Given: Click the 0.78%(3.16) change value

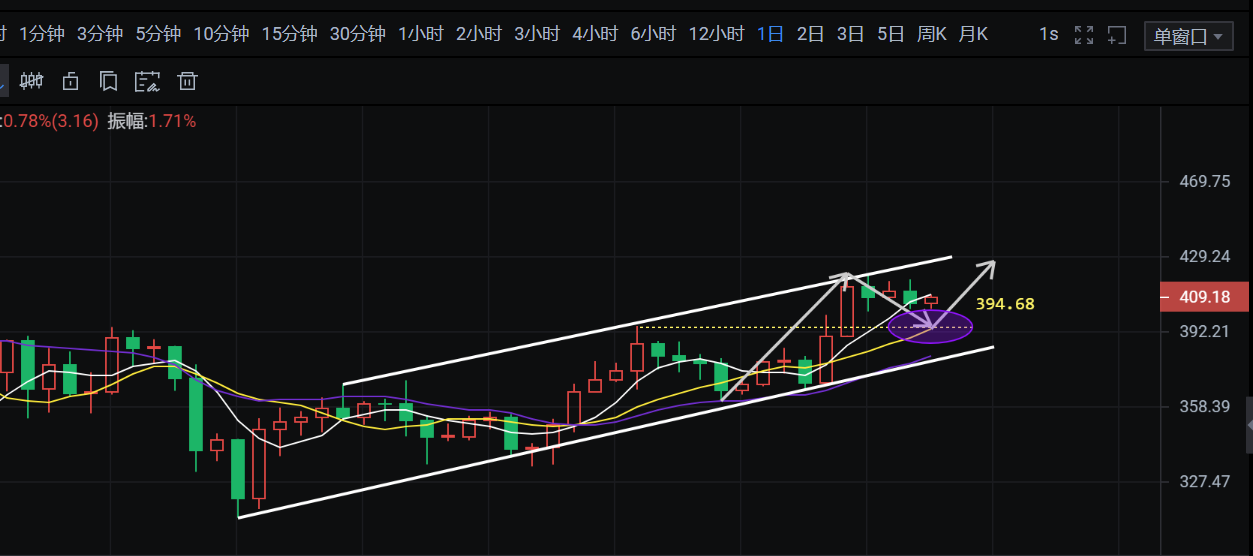Looking at the screenshot, I should [x=50, y=121].
